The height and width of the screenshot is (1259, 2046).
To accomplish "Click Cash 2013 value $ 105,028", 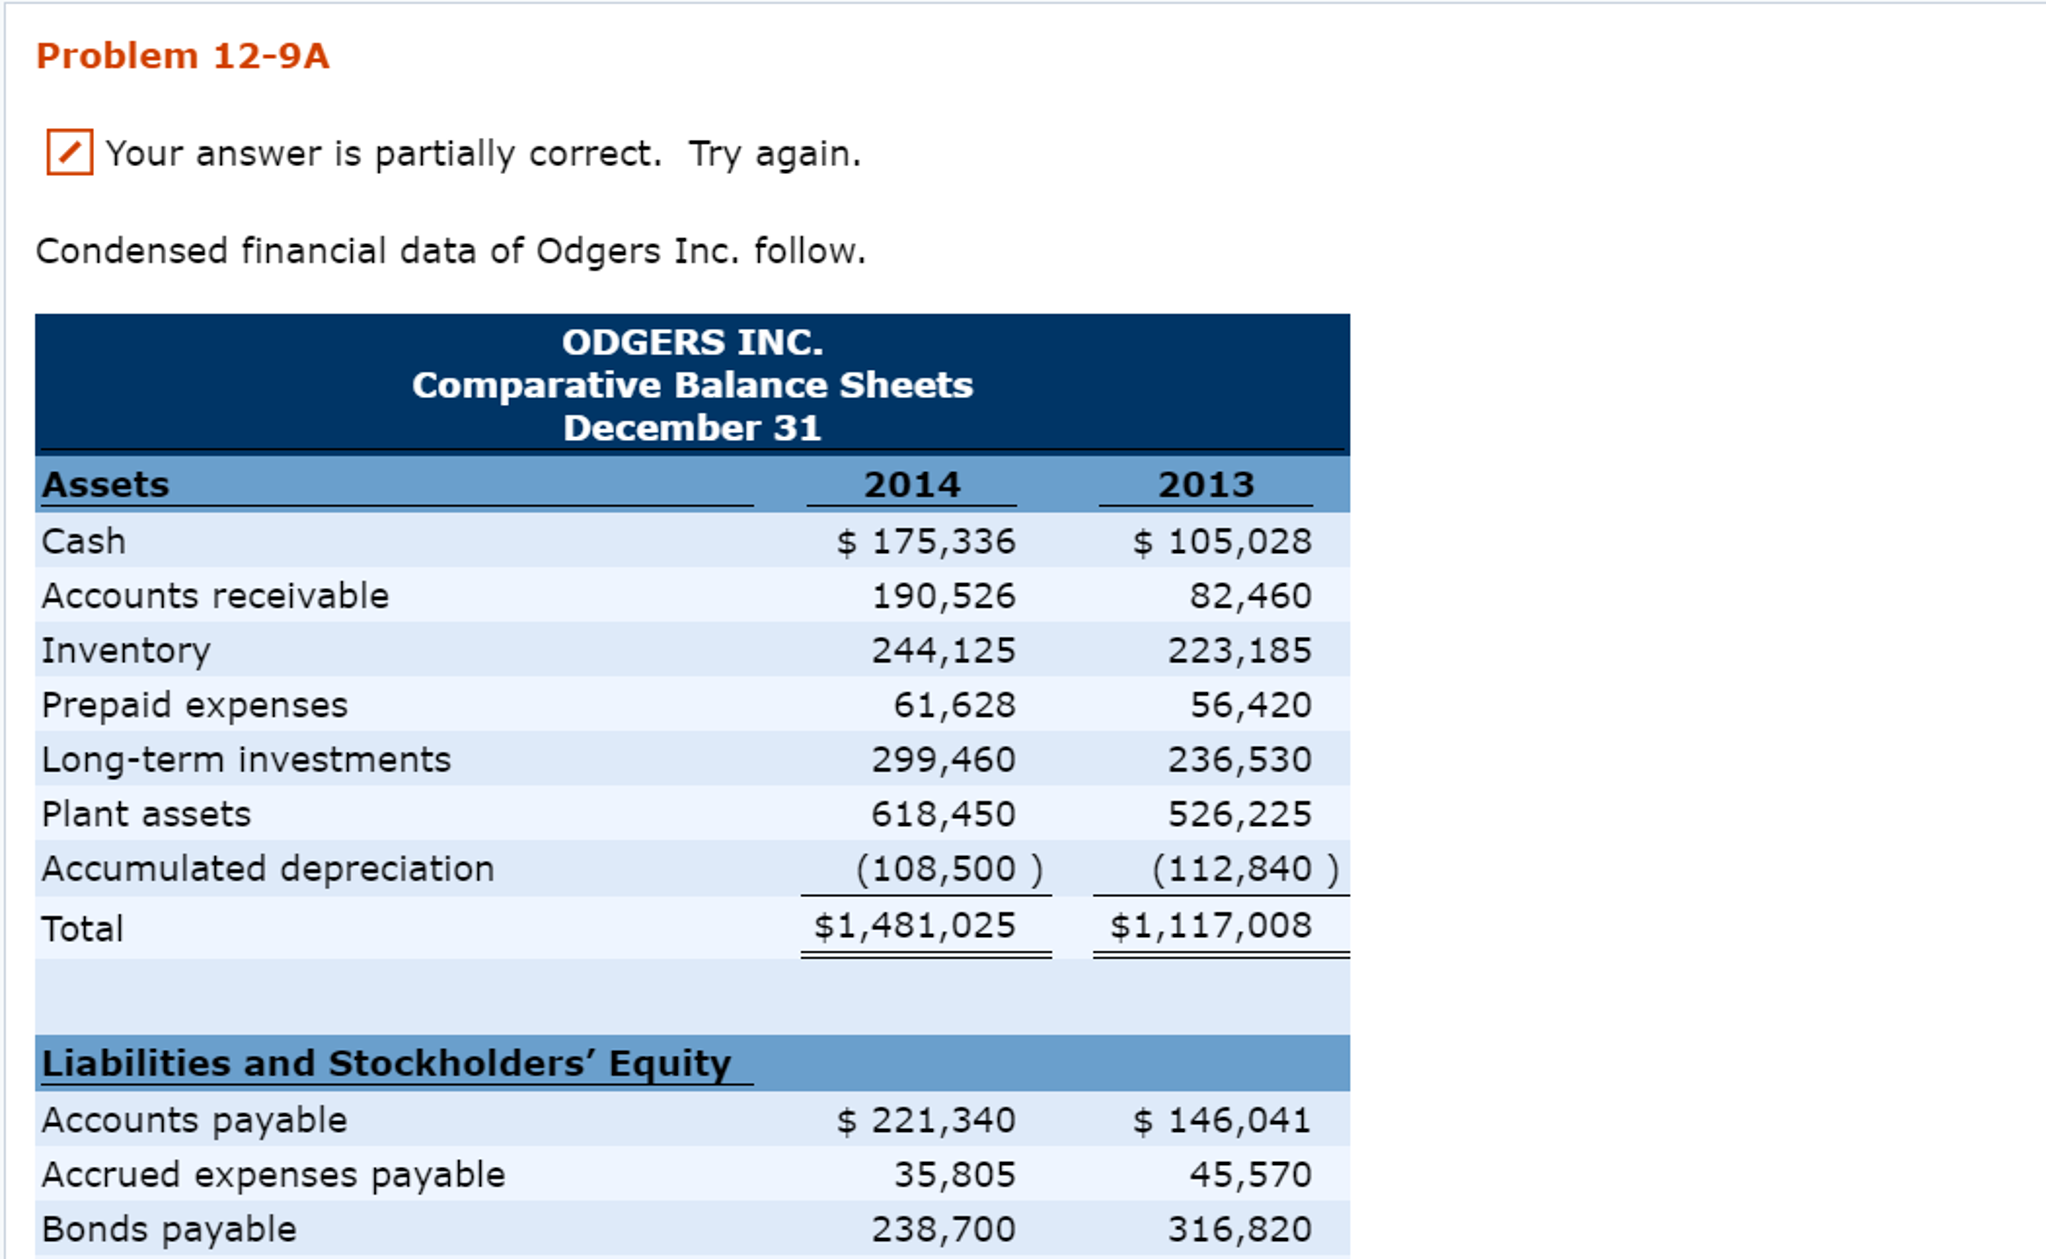I will (1222, 541).
